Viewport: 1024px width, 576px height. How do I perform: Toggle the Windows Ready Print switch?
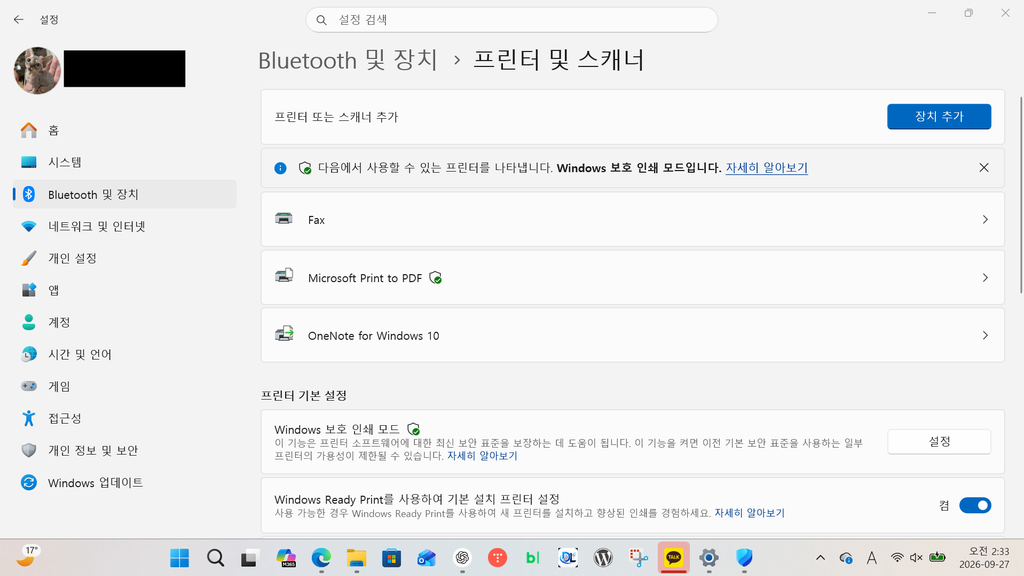(x=974, y=505)
